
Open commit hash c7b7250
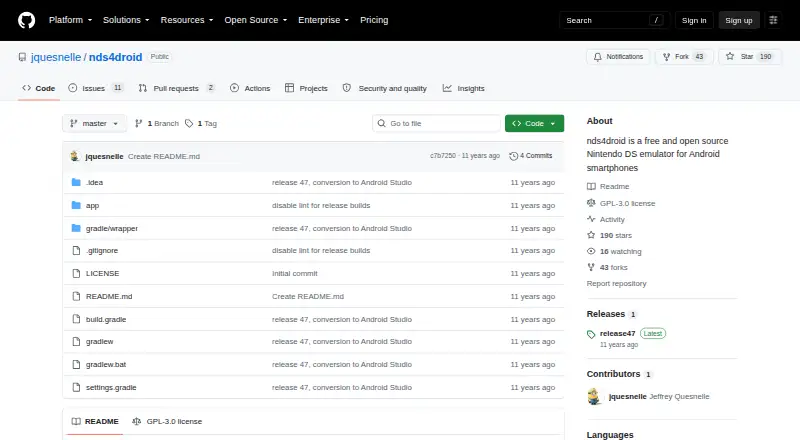pyautogui.click(x=442, y=156)
